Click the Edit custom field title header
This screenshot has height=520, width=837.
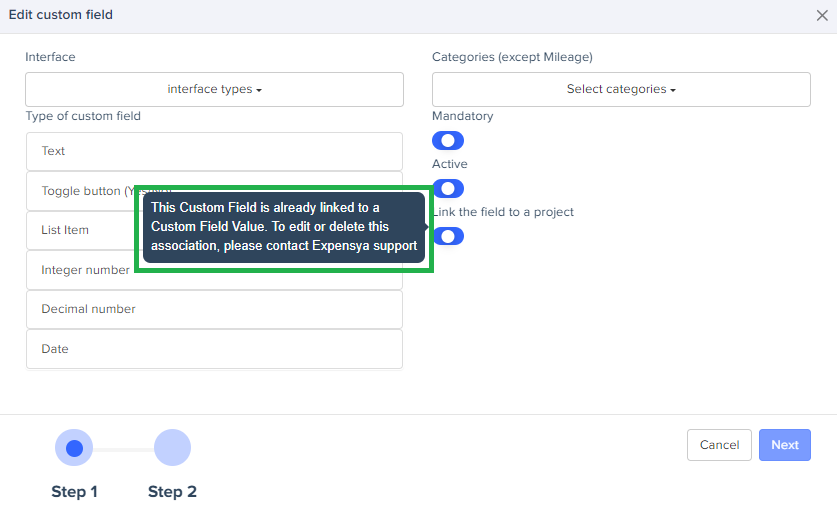pos(61,15)
